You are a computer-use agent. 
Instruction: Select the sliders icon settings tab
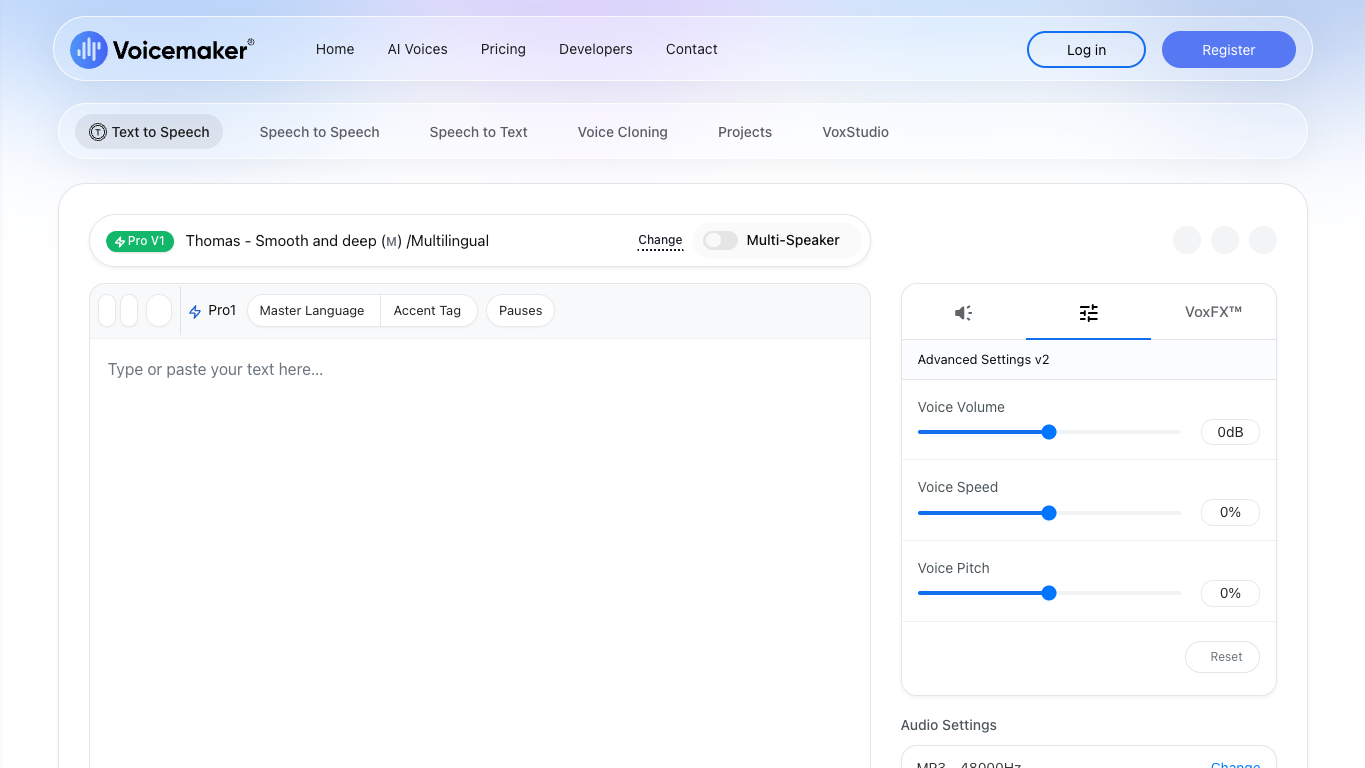click(x=1088, y=312)
